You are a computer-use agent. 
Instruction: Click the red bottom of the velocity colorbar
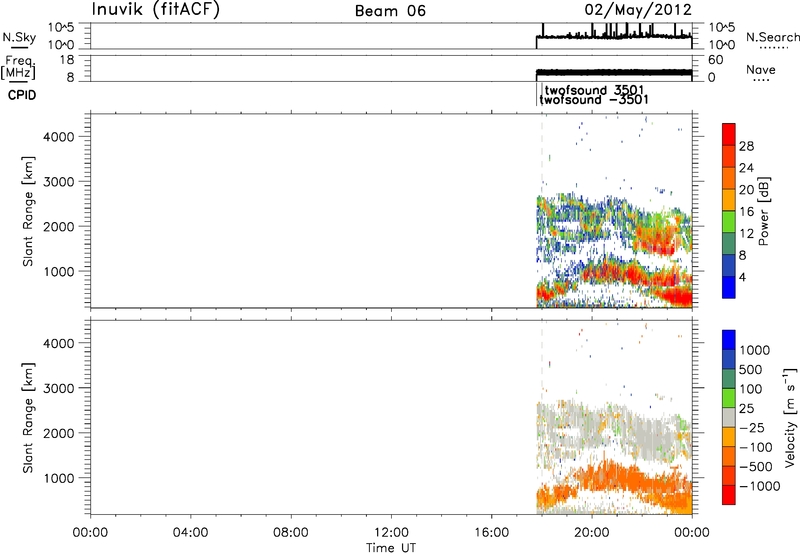(729, 495)
